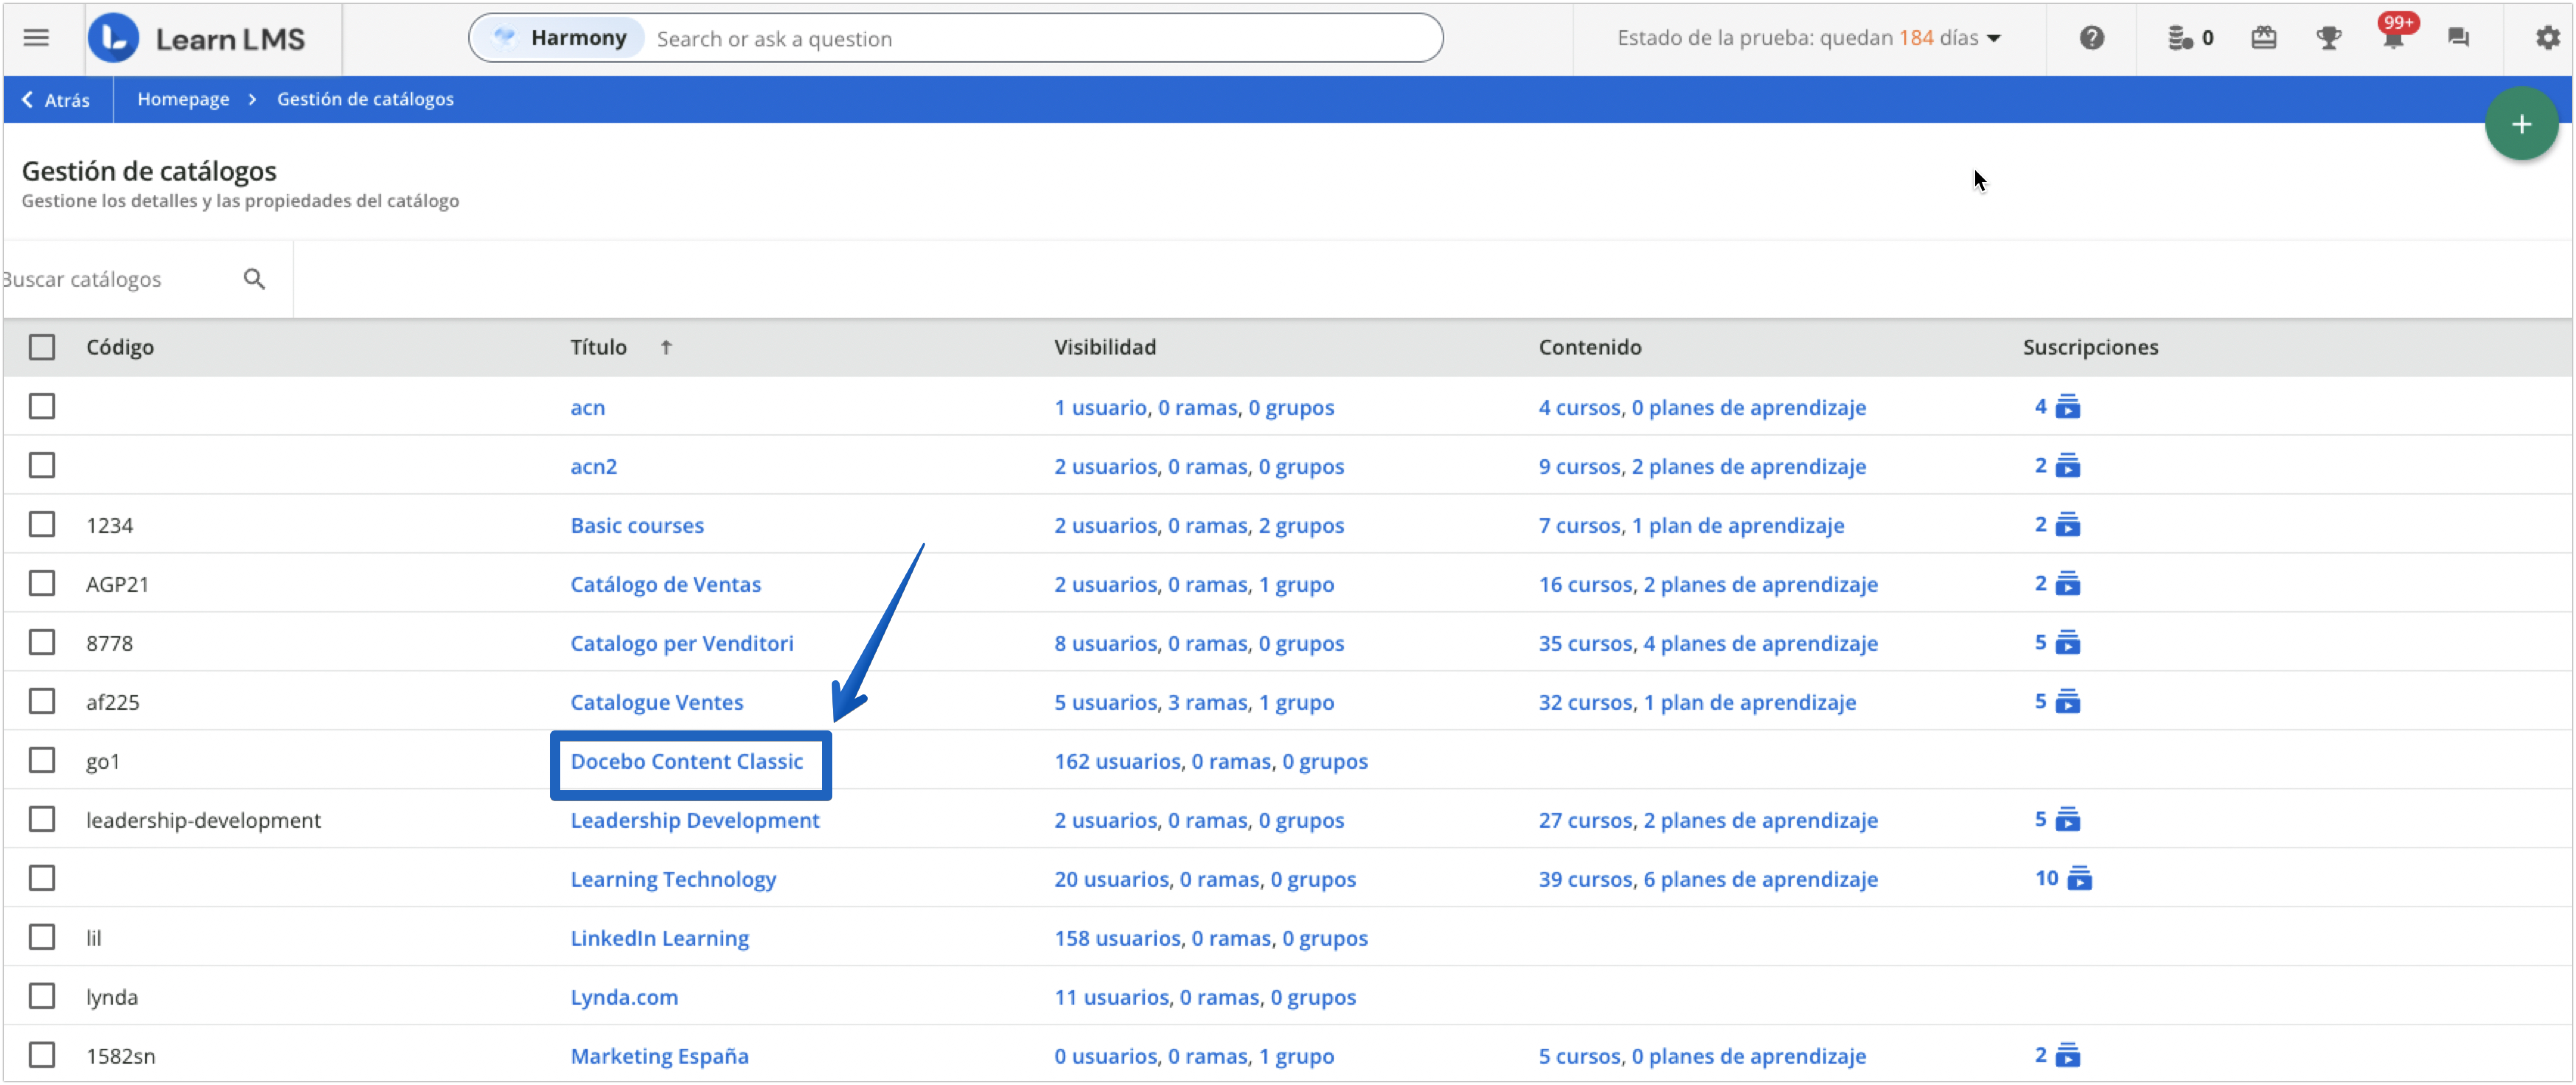Screen dimensions: 2576x1085
Task: Click the Código column header
Action: tap(120, 347)
